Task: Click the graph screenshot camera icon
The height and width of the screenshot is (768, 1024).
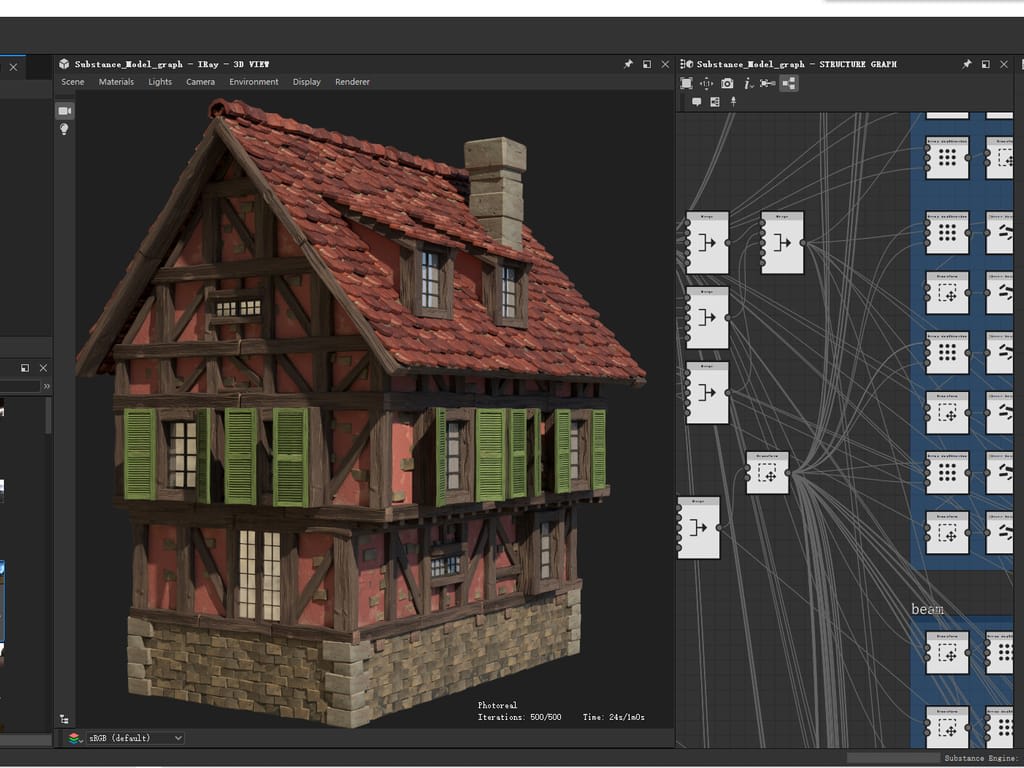Action: [727, 83]
